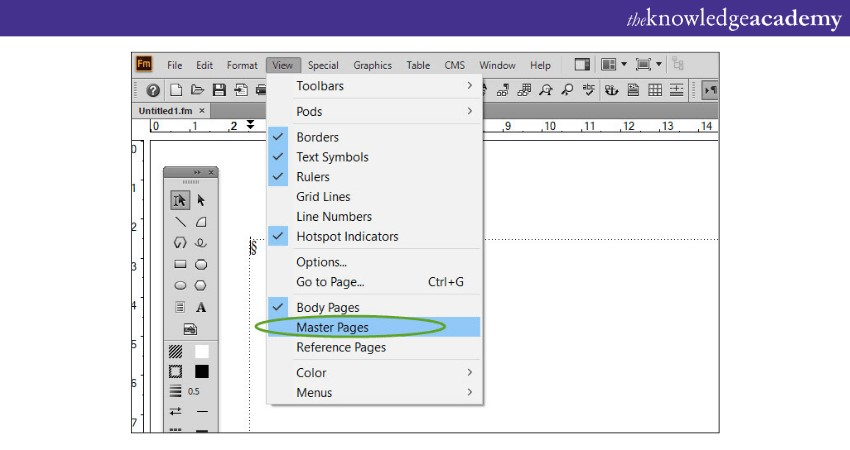Choose the Rectangle drawing tool
Screen dimensions: 850x450
pyautogui.click(x=180, y=265)
